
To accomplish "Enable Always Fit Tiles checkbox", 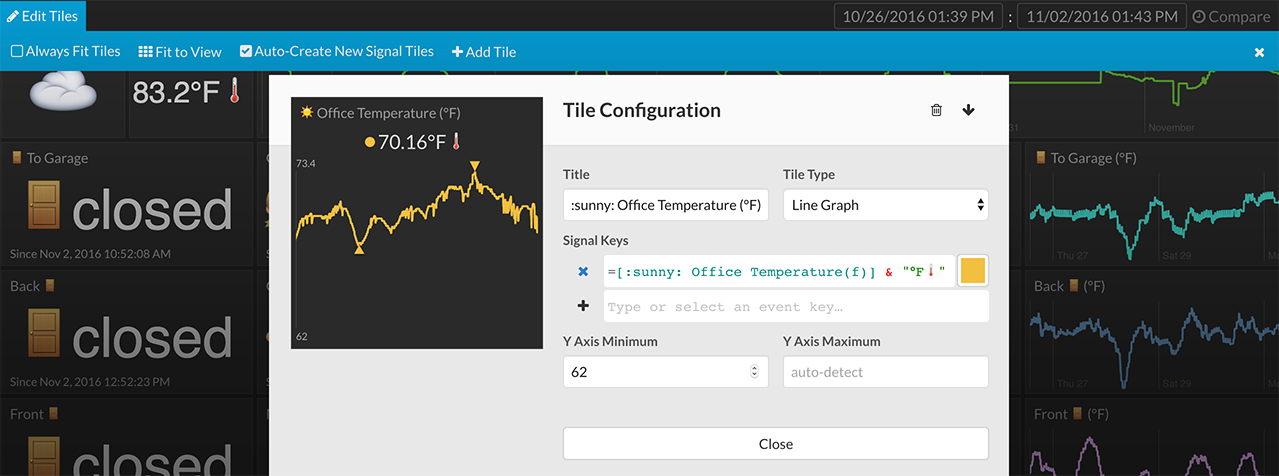I will [17, 51].
